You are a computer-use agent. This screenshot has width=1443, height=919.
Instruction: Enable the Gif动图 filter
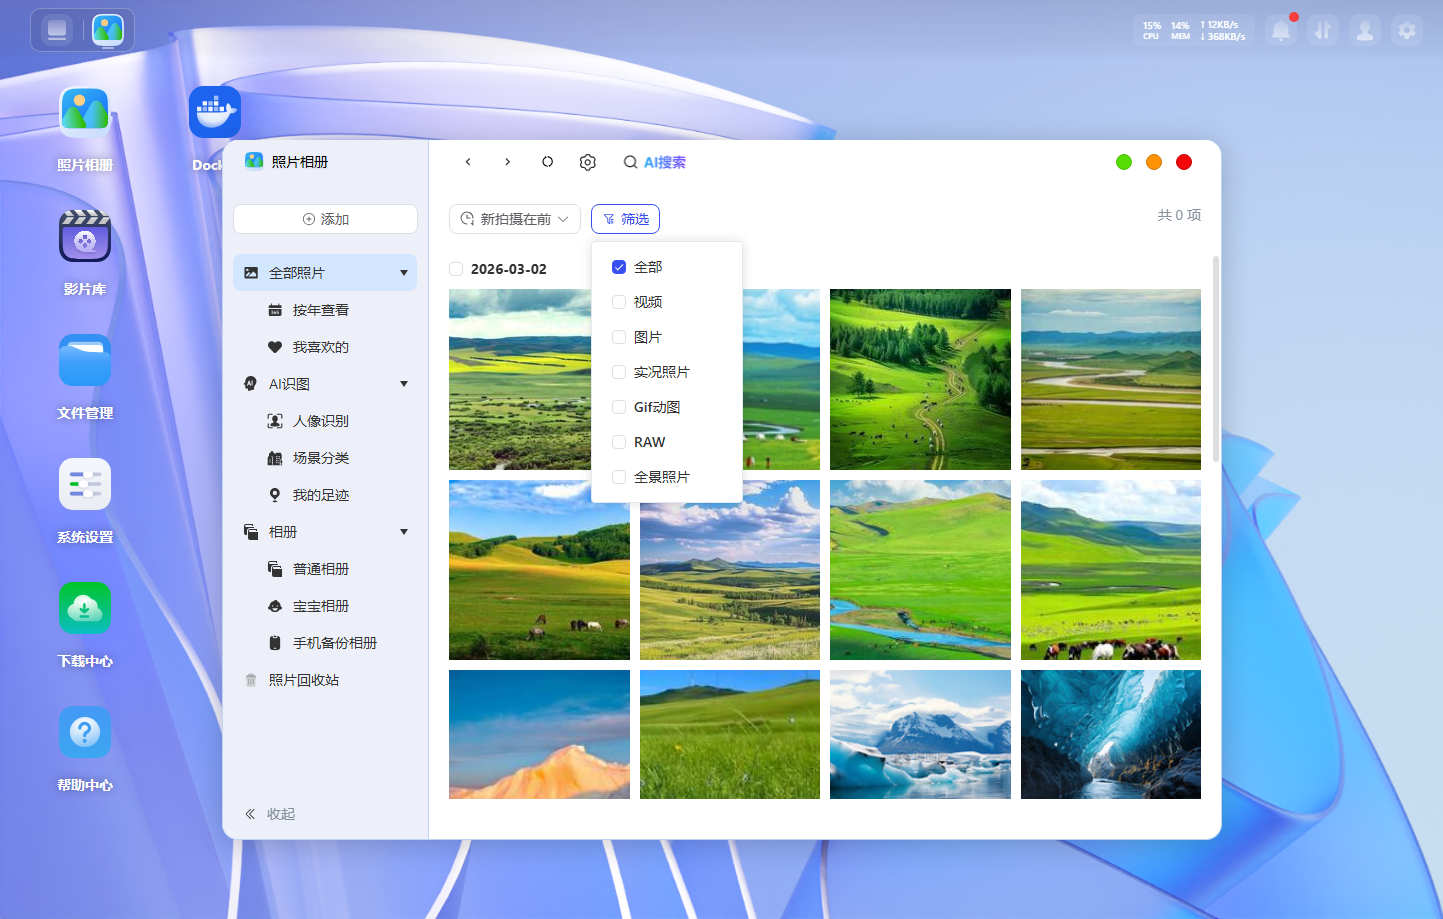(619, 407)
